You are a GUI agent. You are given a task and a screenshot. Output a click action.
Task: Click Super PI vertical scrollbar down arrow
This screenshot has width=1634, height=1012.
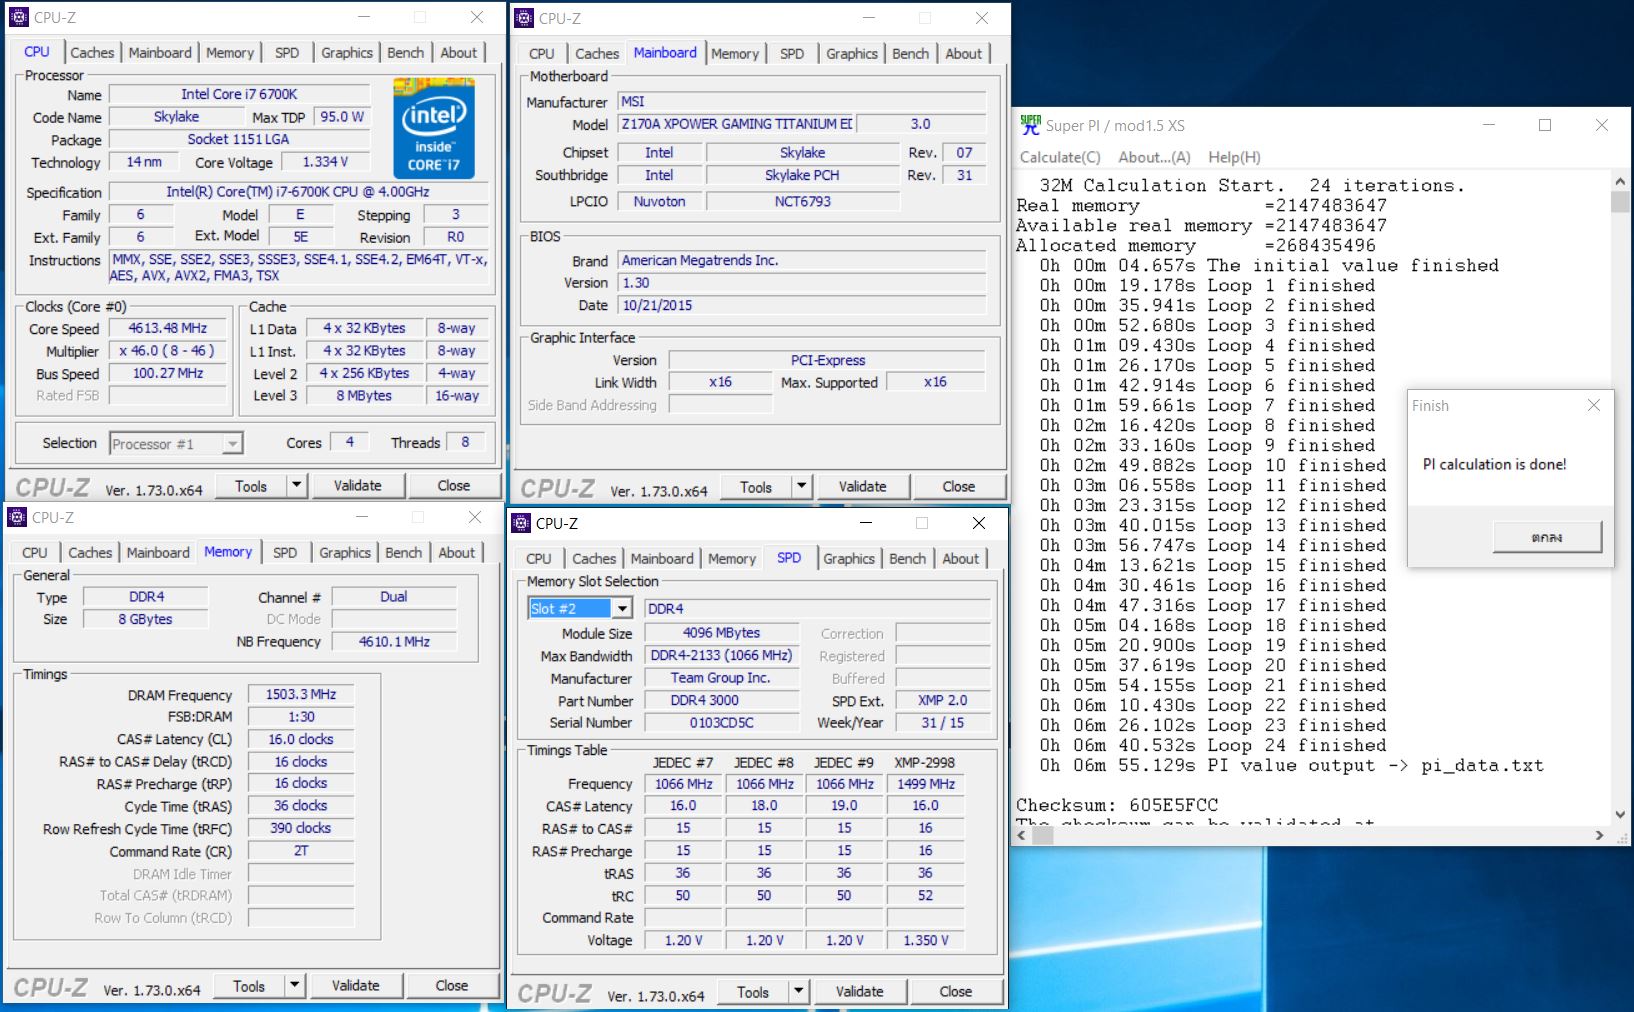point(1620,814)
